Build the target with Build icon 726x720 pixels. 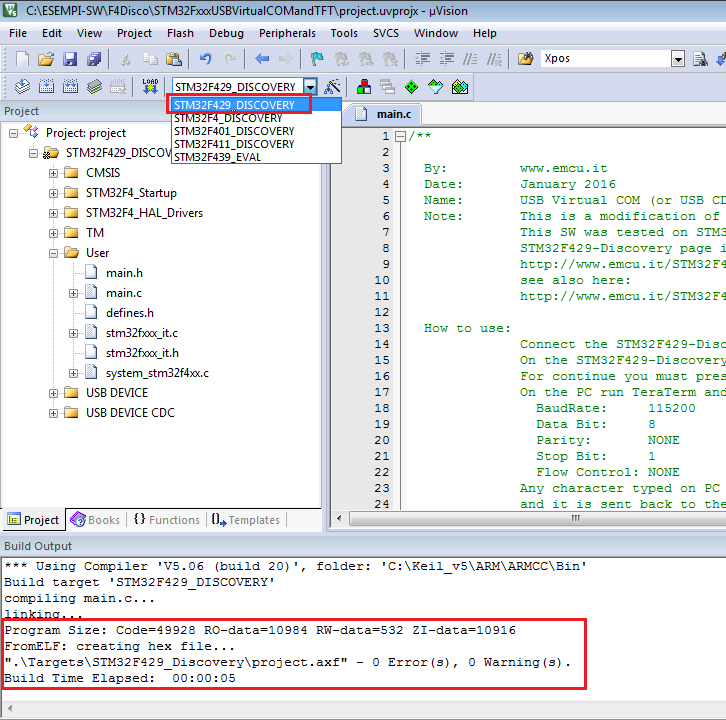(x=46, y=87)
